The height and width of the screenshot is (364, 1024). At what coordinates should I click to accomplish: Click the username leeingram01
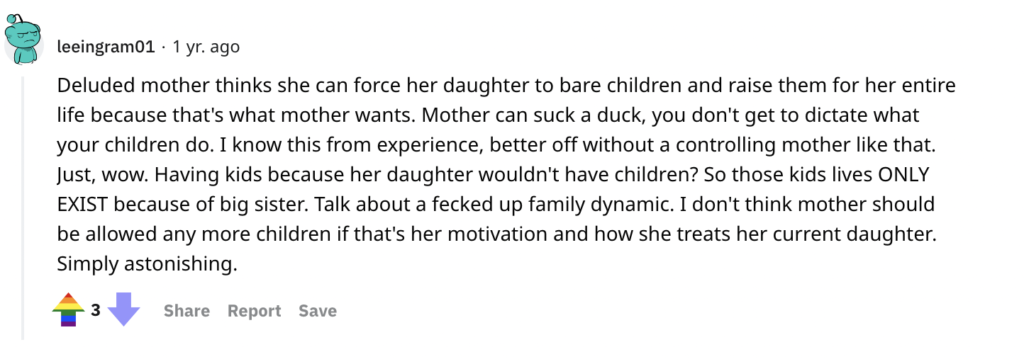coord(106,47)
